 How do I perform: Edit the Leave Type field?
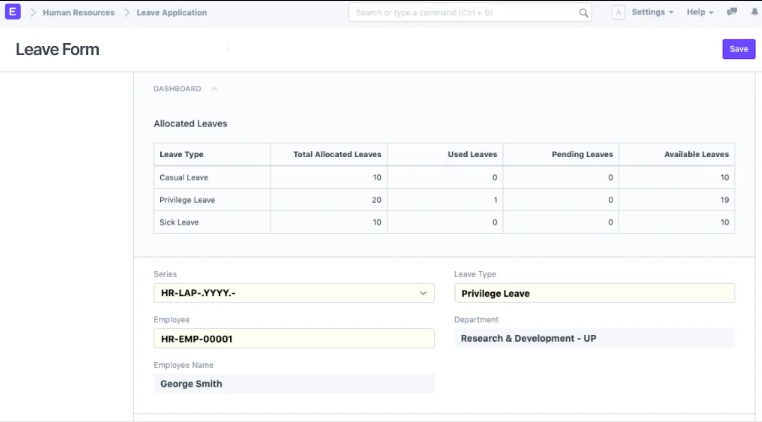point(594,293)
